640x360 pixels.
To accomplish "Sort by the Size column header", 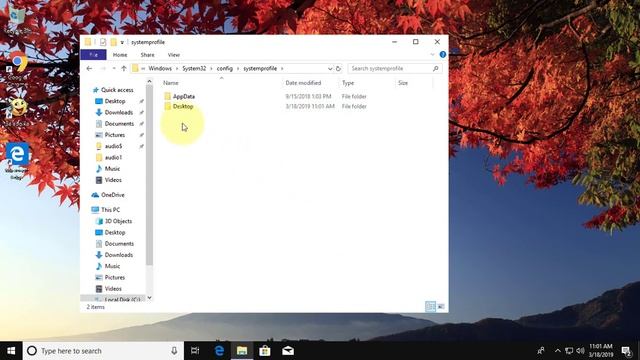I will click(403, 83).
